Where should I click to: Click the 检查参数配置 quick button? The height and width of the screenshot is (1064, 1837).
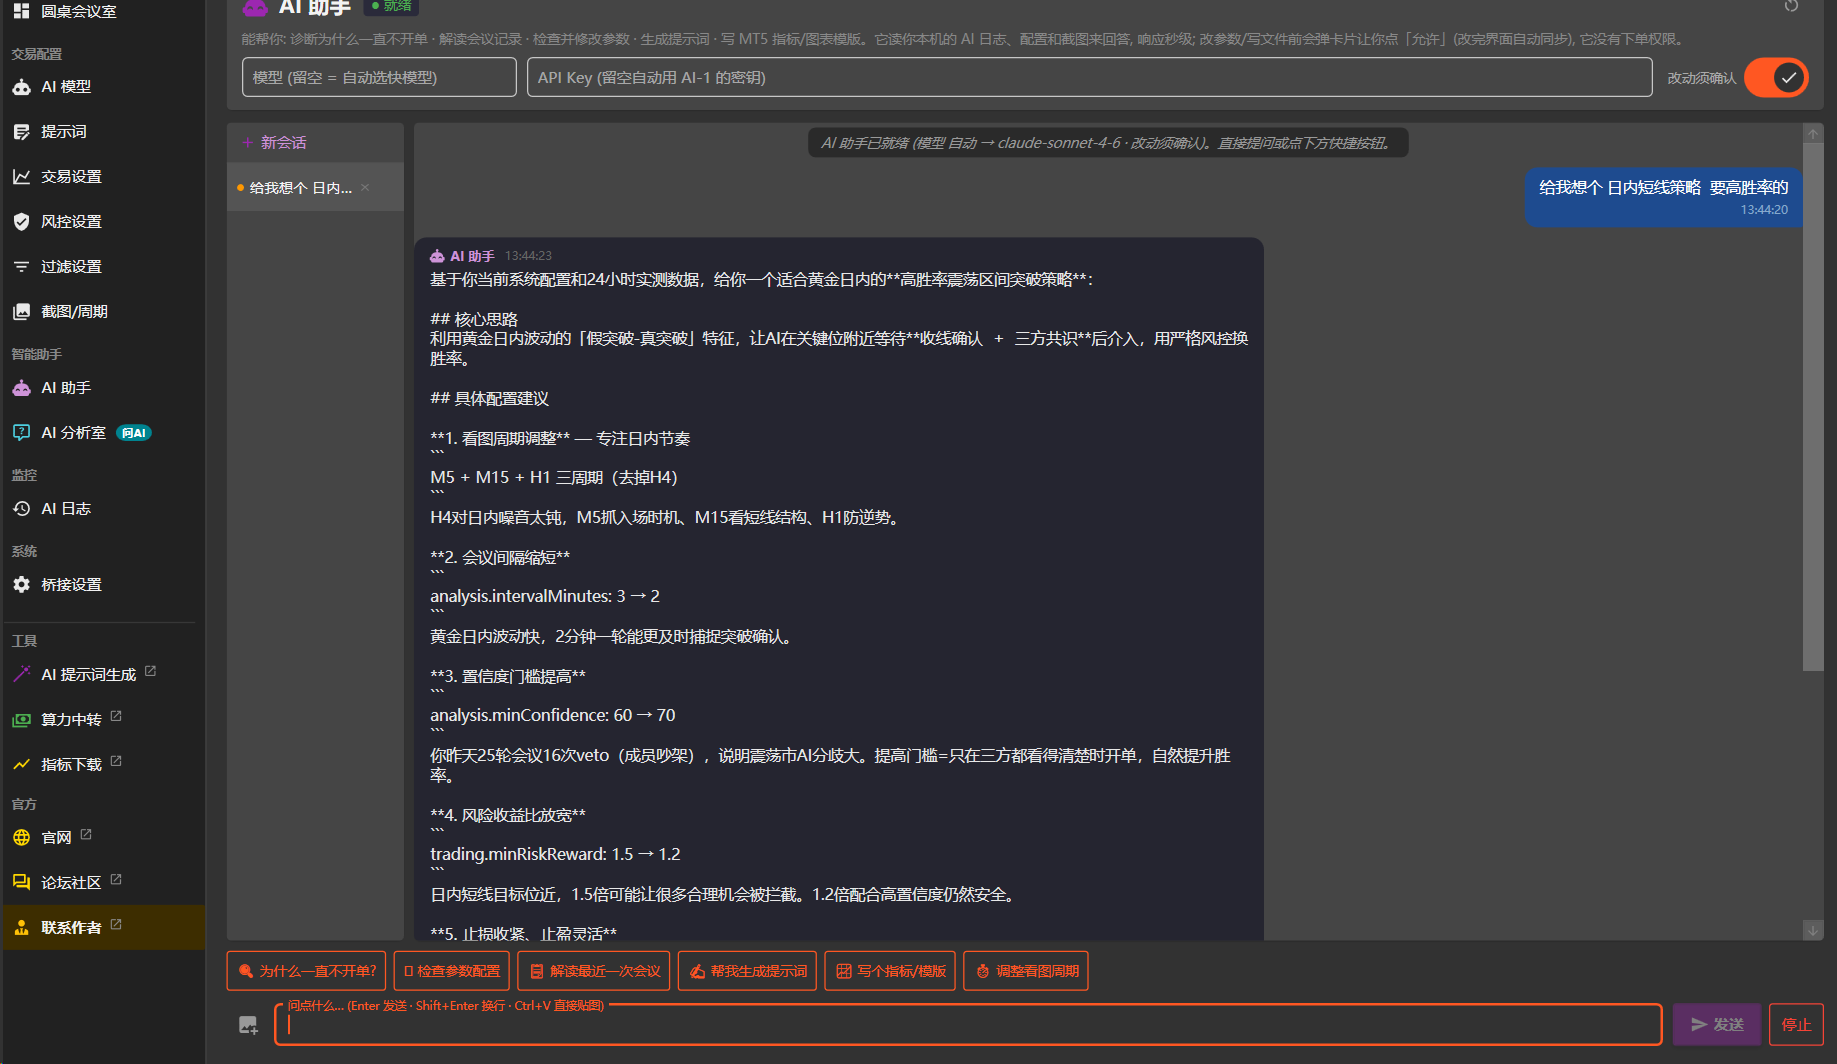(x=452, y=971)
